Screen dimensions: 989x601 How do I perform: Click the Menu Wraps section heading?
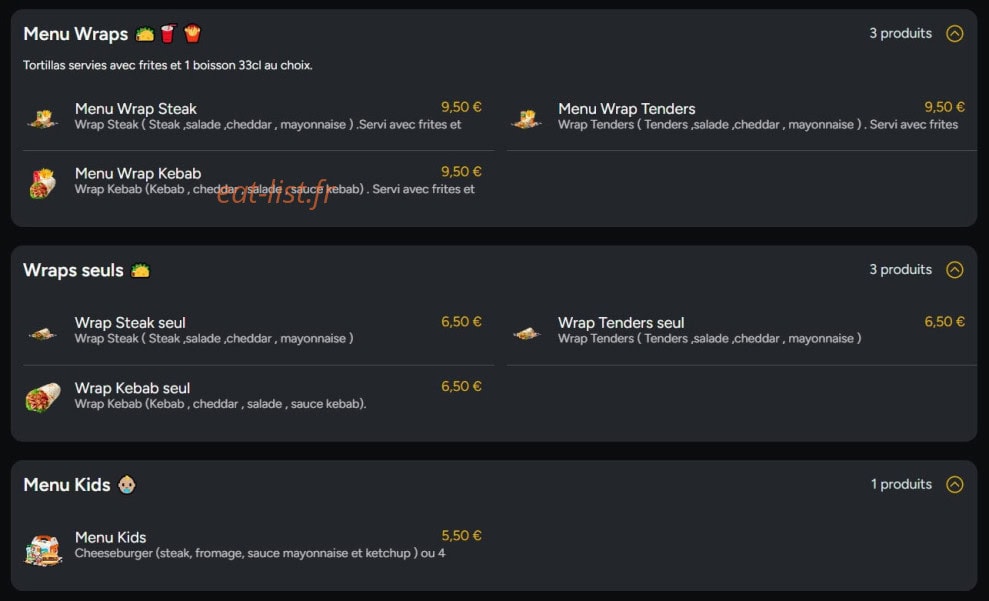(x=76, y=34)
